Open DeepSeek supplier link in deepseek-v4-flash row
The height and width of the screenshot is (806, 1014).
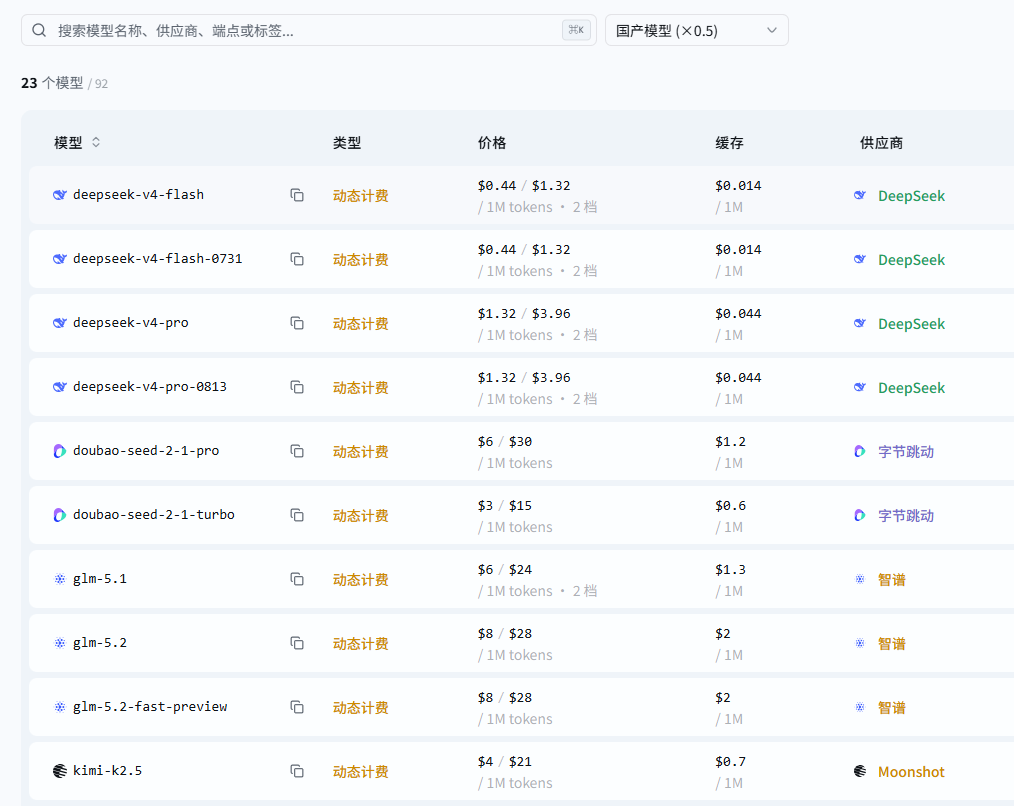(911, 196)
